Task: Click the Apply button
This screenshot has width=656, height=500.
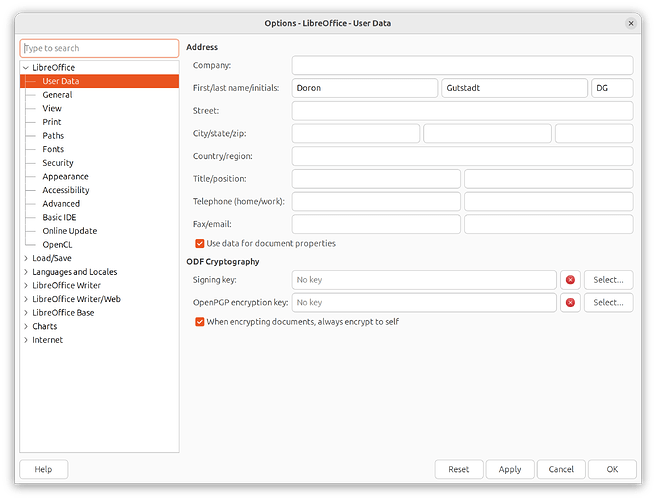Action: click(x=510, y=469)
